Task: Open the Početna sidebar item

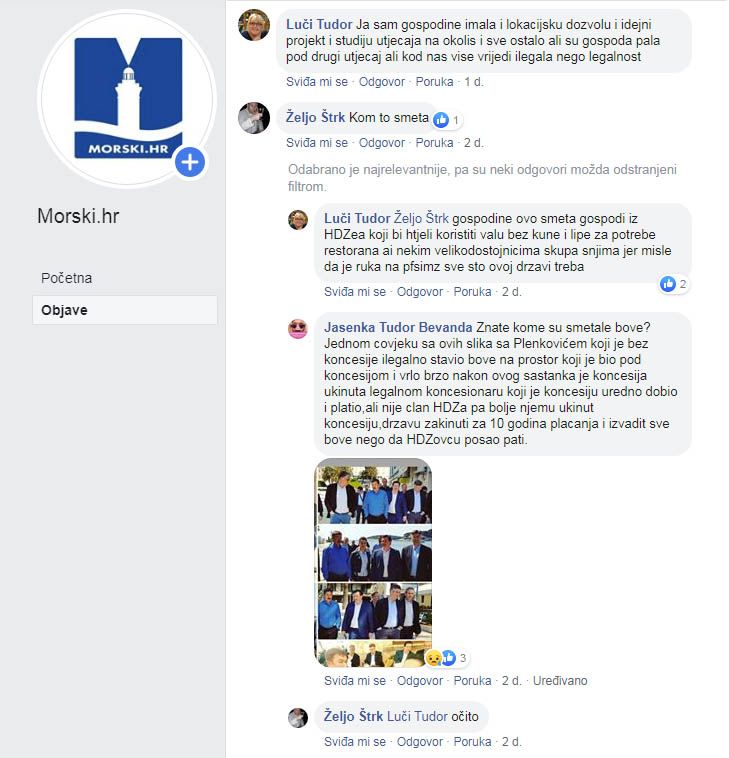Action: click(66, 278)
